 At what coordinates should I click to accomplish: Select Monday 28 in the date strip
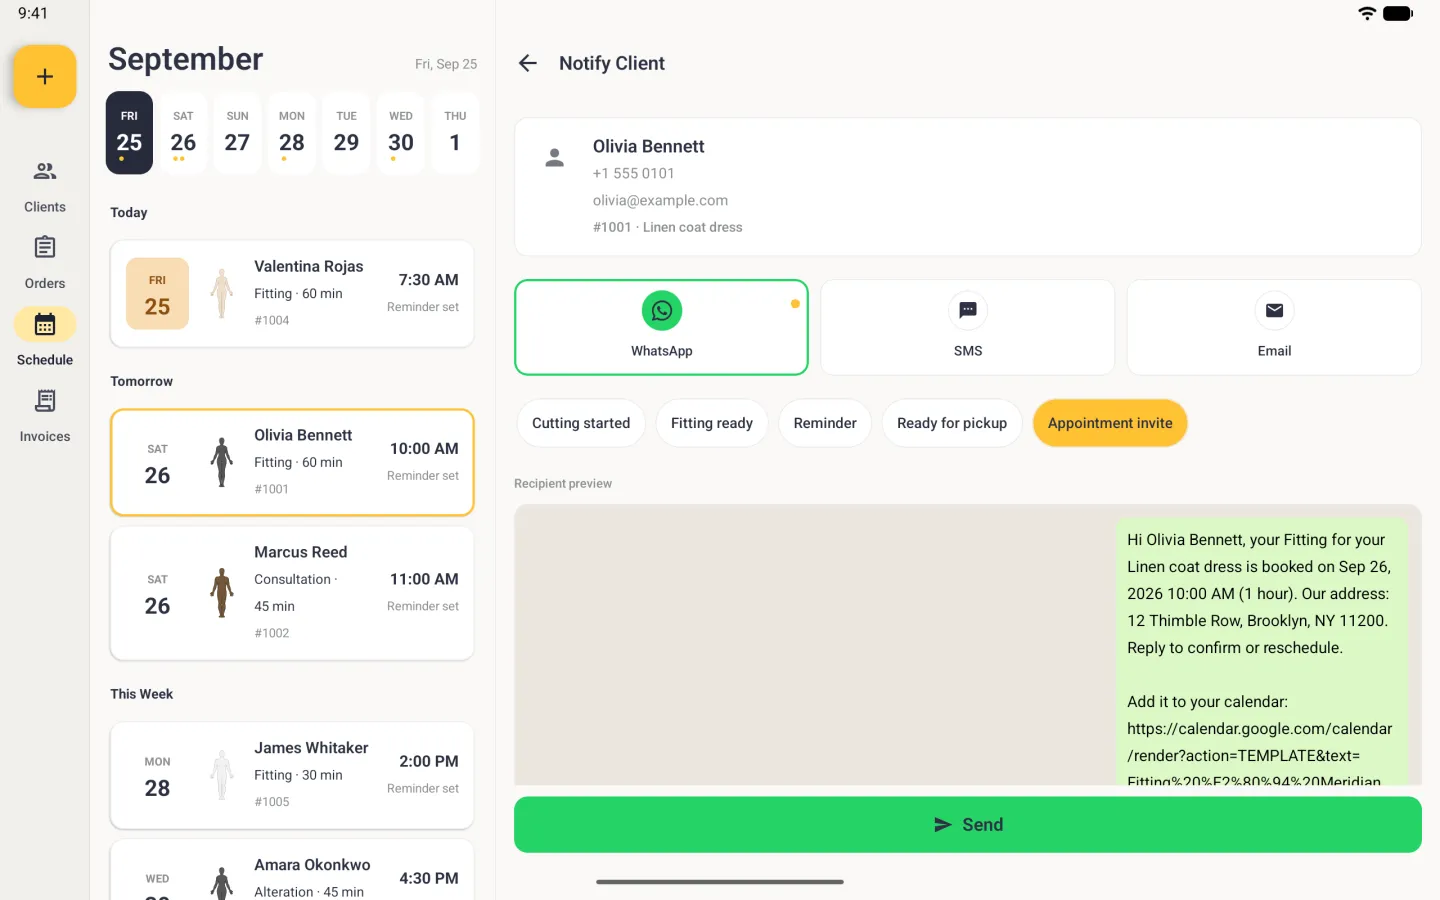(292, 133)
